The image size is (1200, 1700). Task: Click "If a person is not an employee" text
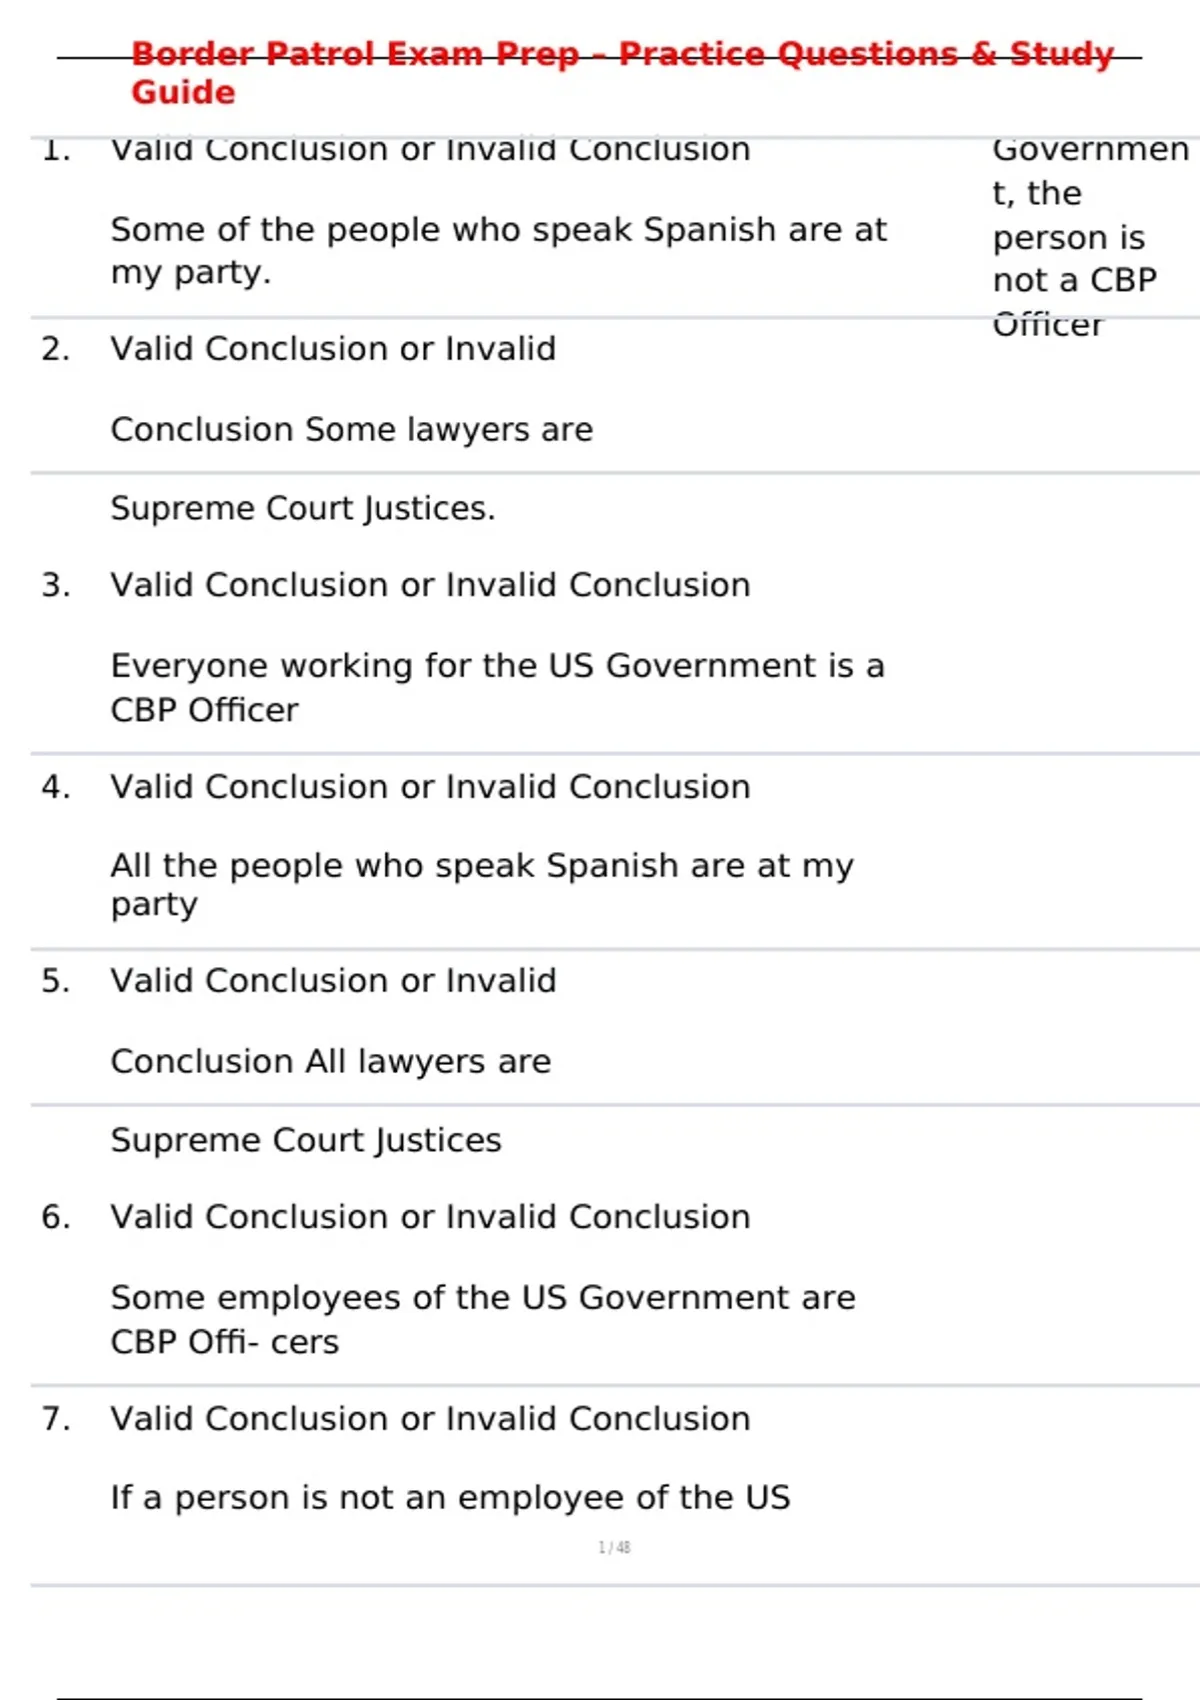tap(450, 1498)
